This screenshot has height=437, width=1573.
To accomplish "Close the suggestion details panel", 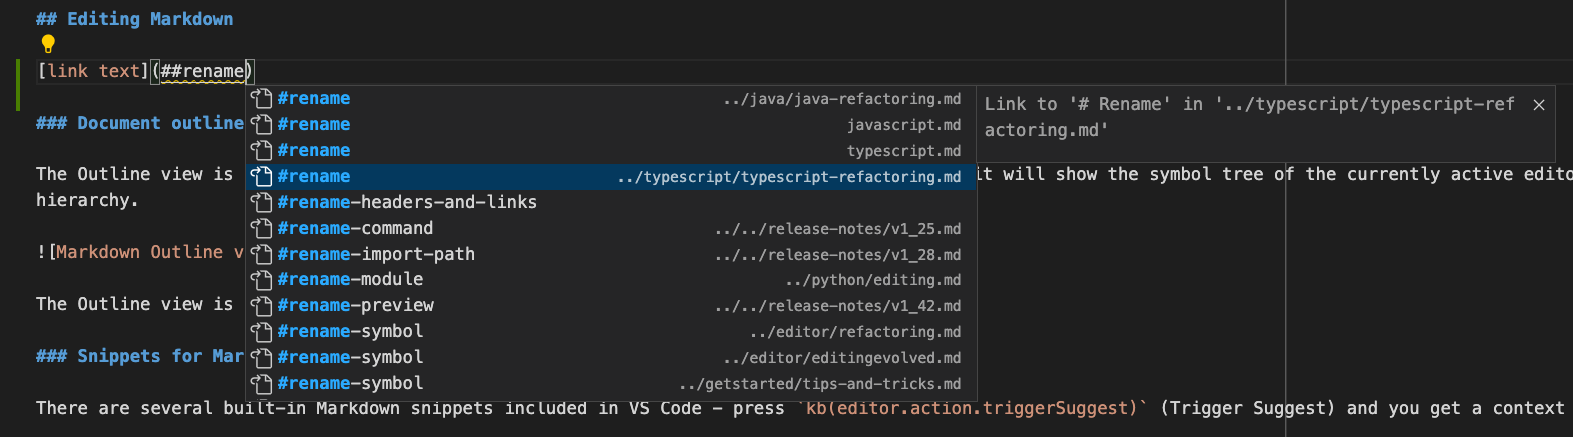I will 1538,105.
